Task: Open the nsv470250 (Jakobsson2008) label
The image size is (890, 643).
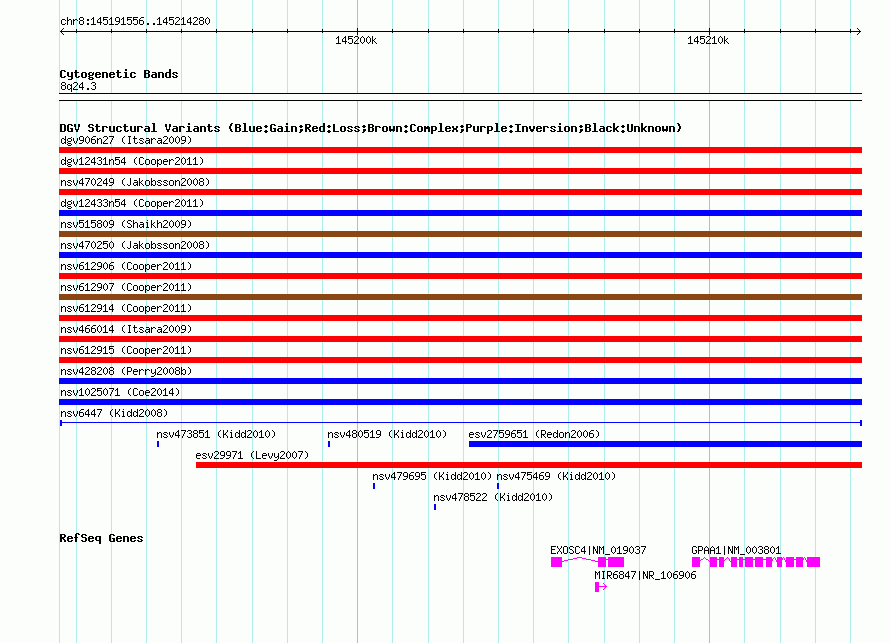Action: point(135,245)
